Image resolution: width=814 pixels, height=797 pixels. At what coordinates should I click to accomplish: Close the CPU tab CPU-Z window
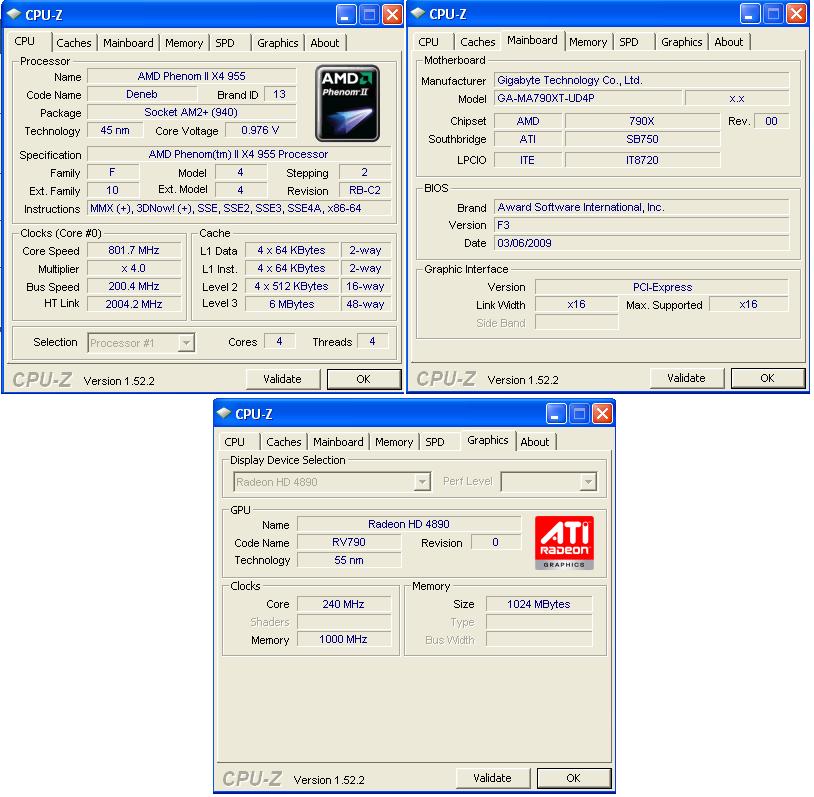point(392,15)
